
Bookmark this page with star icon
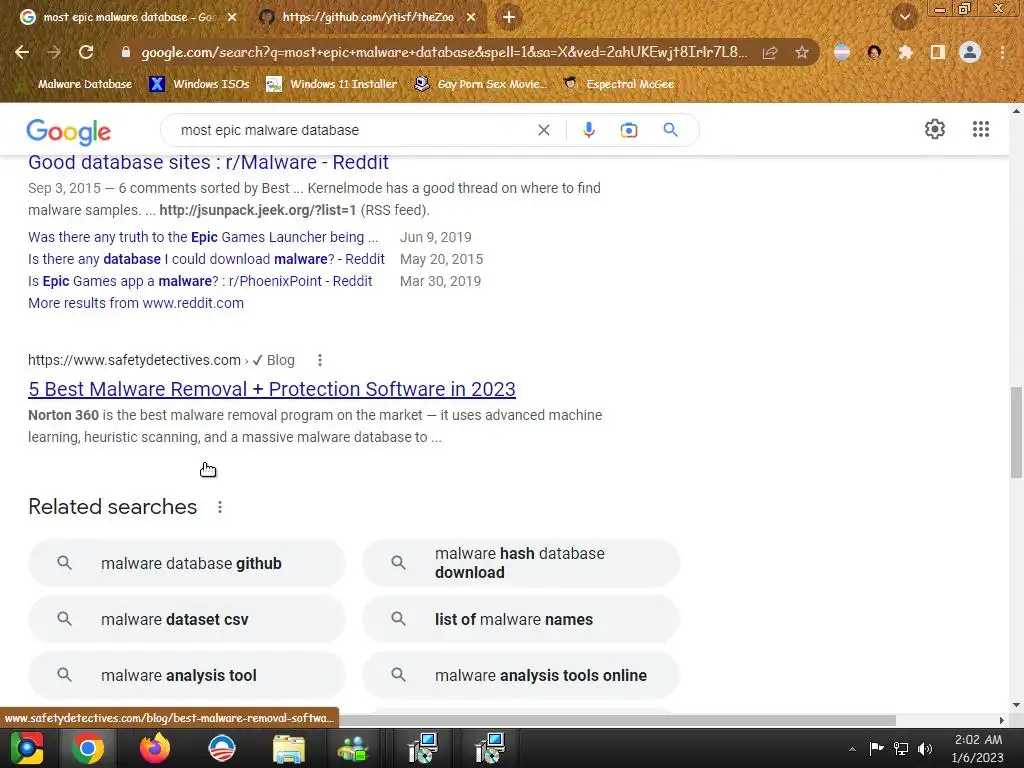click(x=802, y=52)
